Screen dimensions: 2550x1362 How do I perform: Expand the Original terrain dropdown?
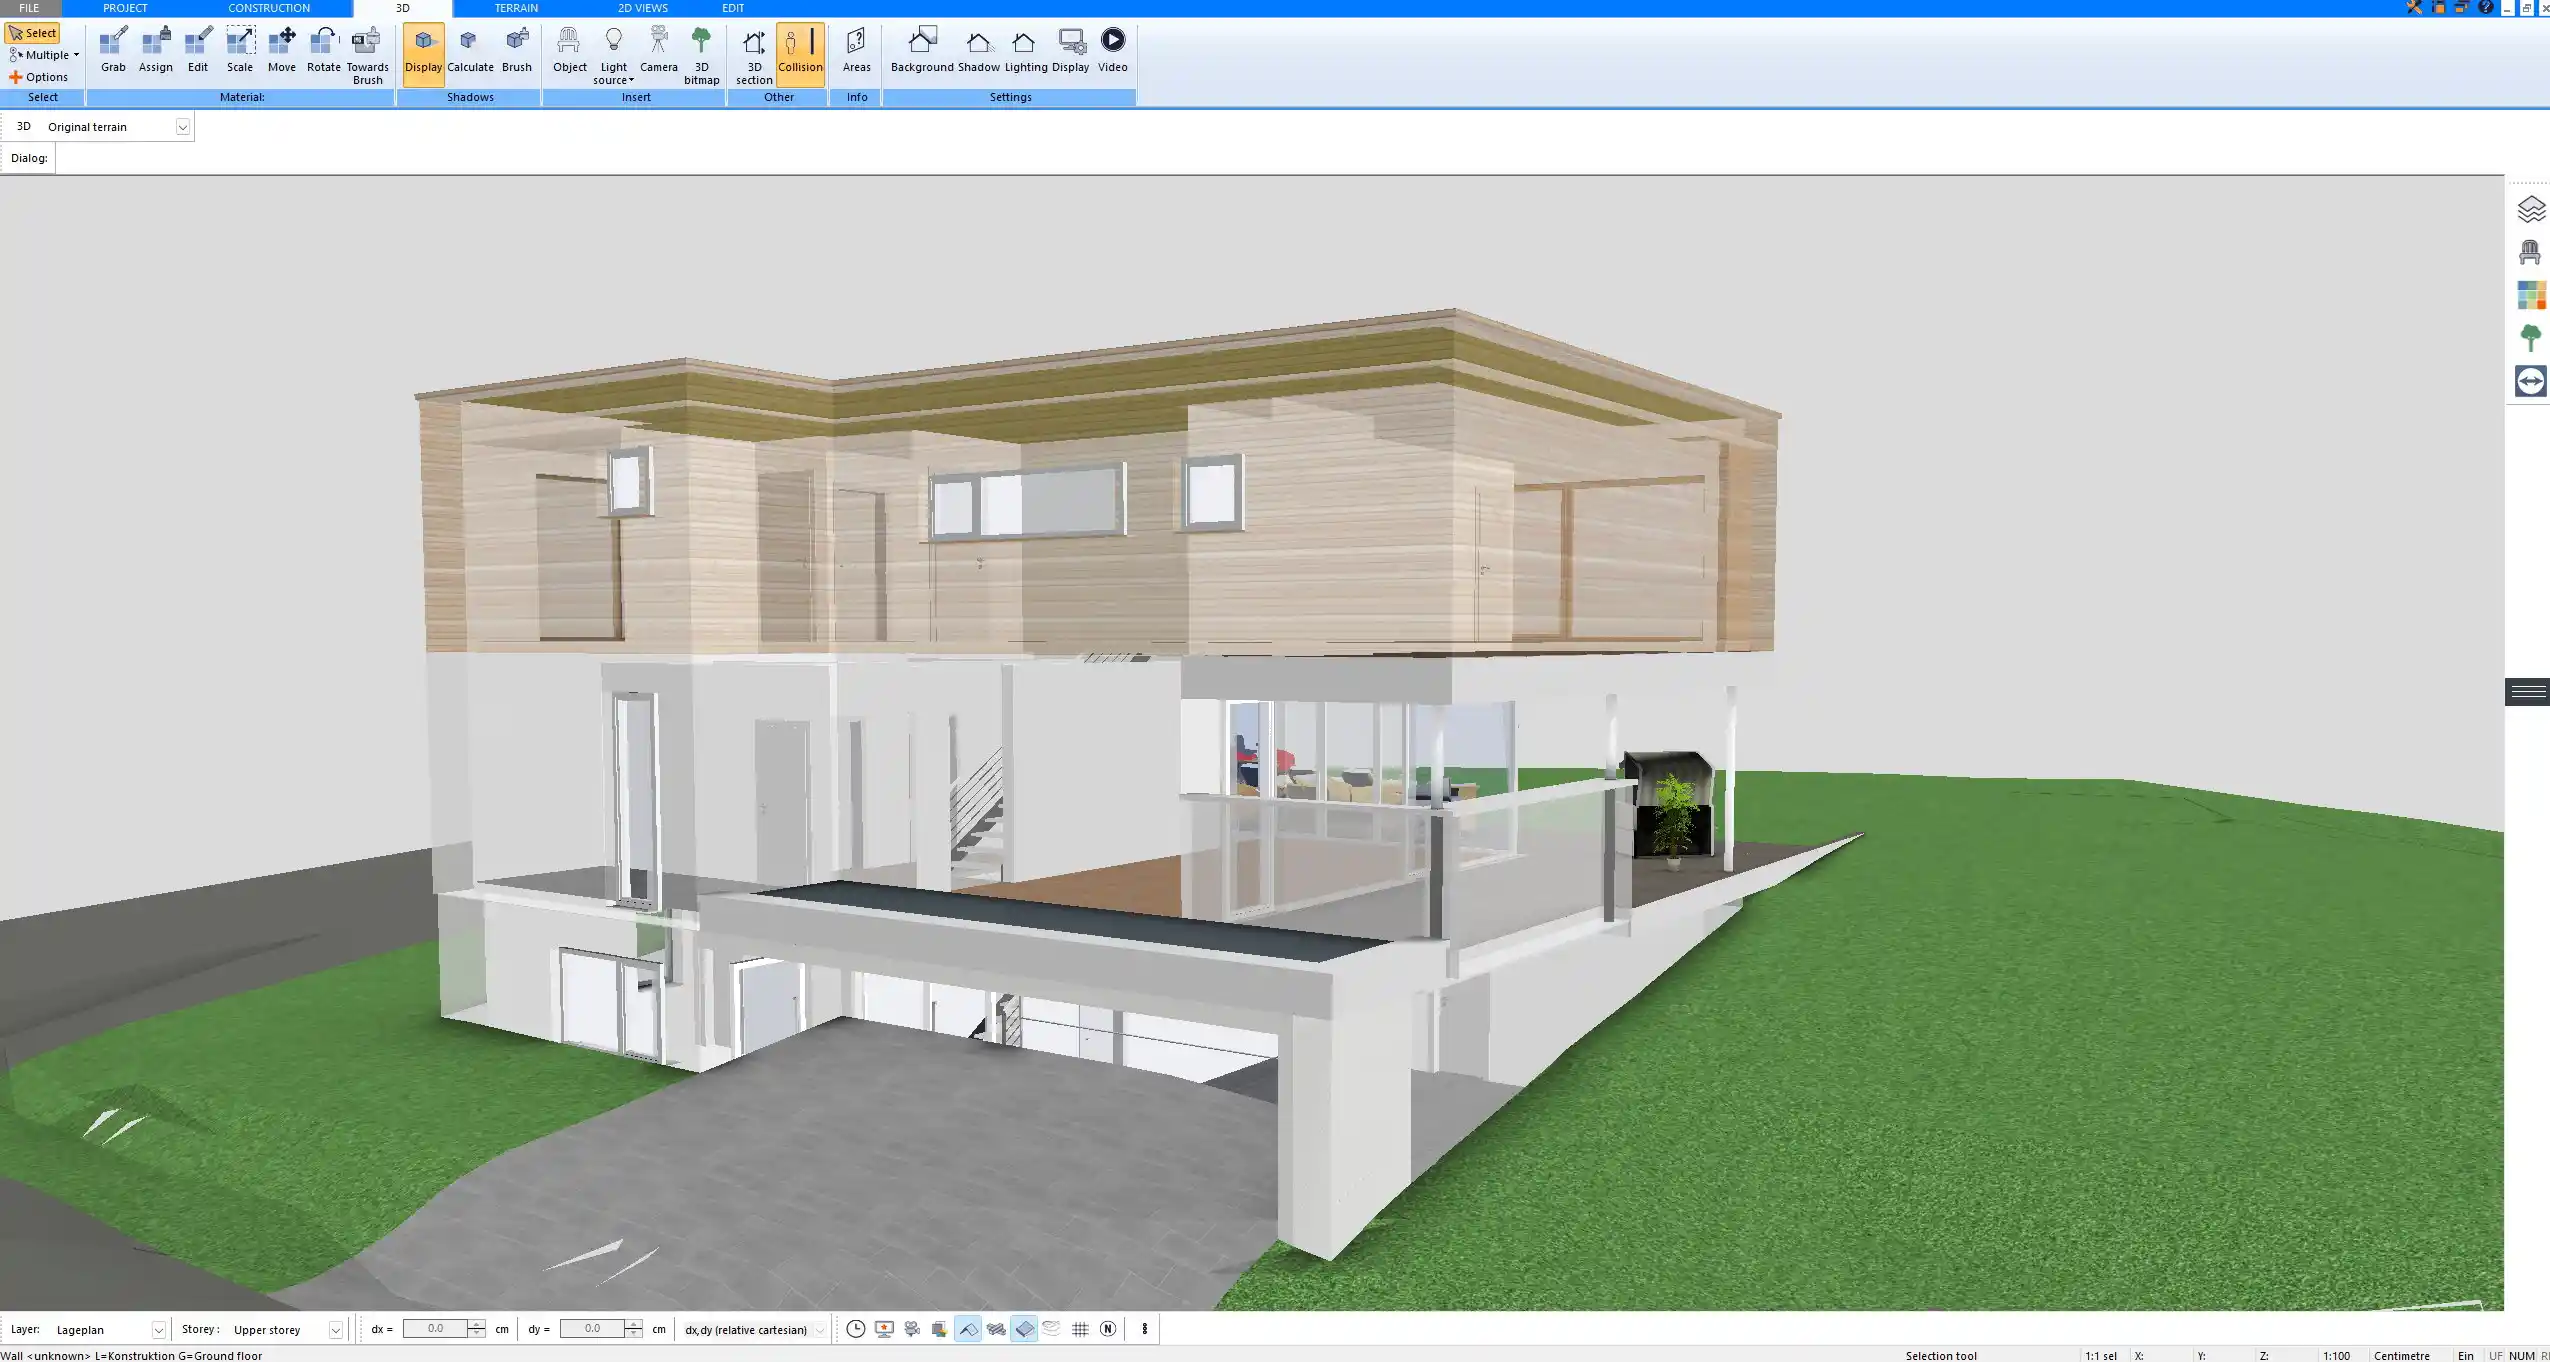[183, 127]
